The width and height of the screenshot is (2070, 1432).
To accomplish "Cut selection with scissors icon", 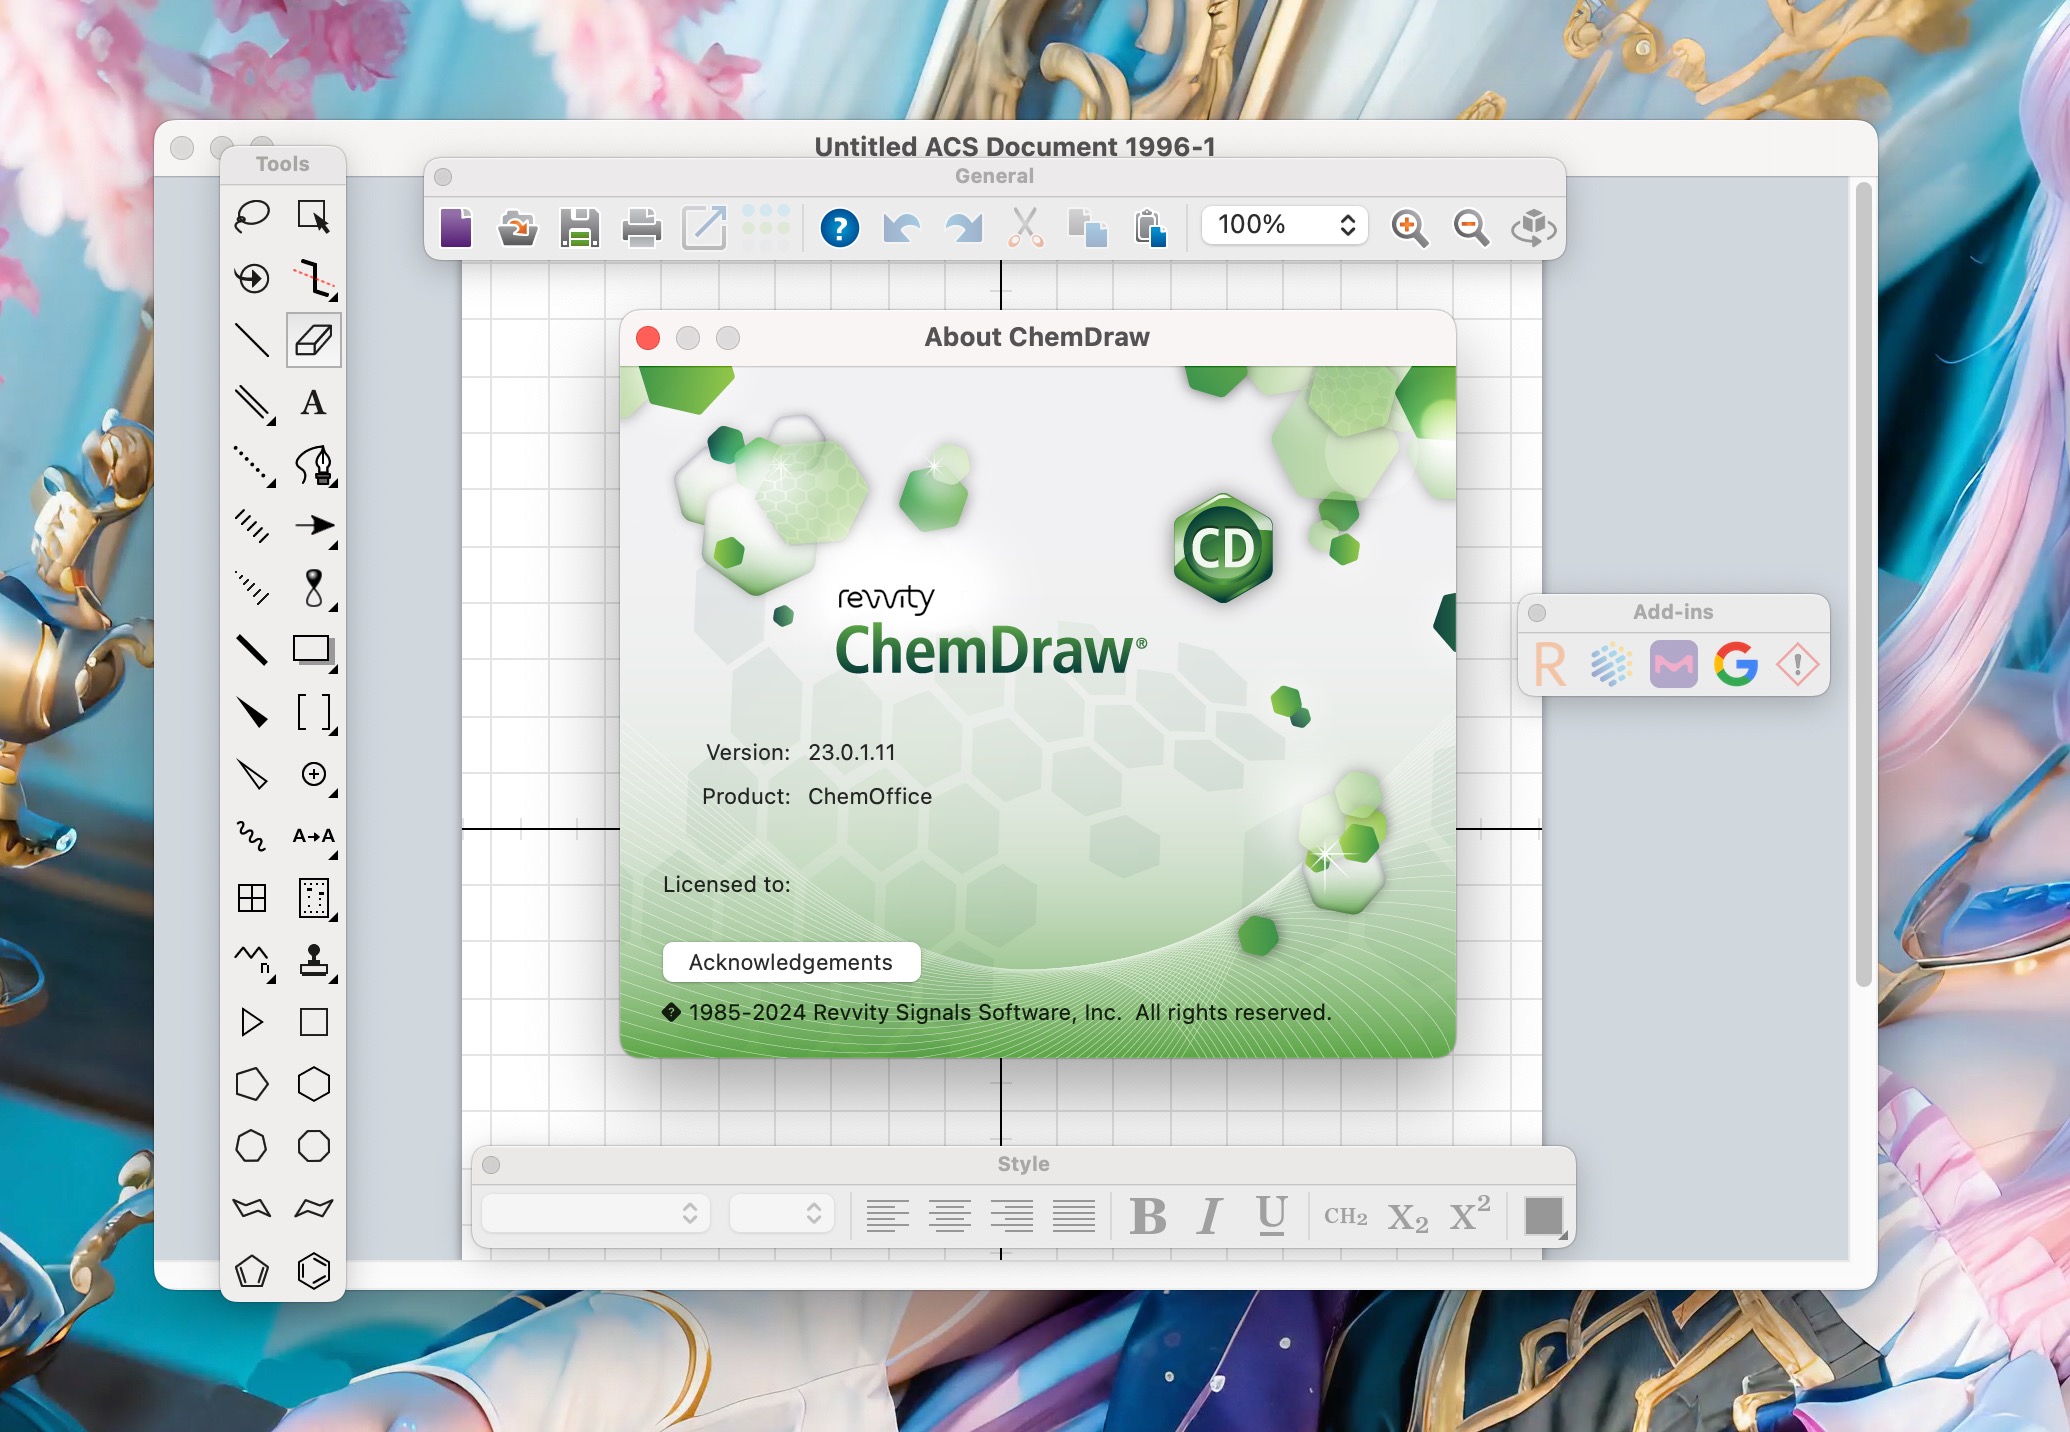I will (1026, 227).
